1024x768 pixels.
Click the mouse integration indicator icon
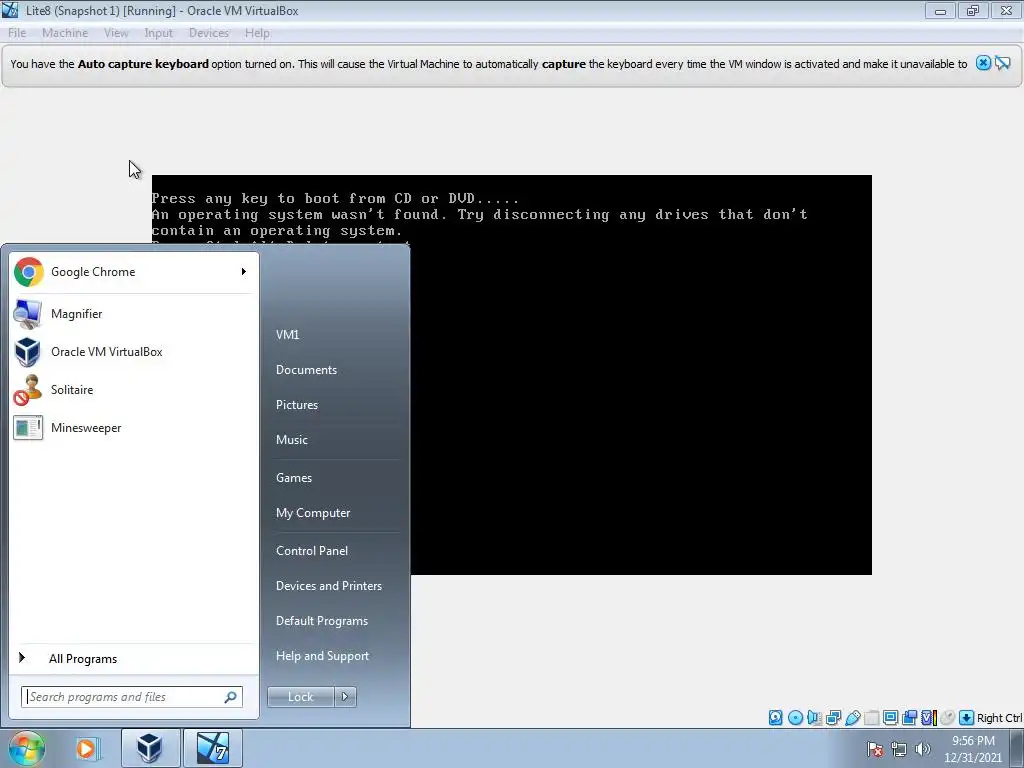(x=947, y=718)
